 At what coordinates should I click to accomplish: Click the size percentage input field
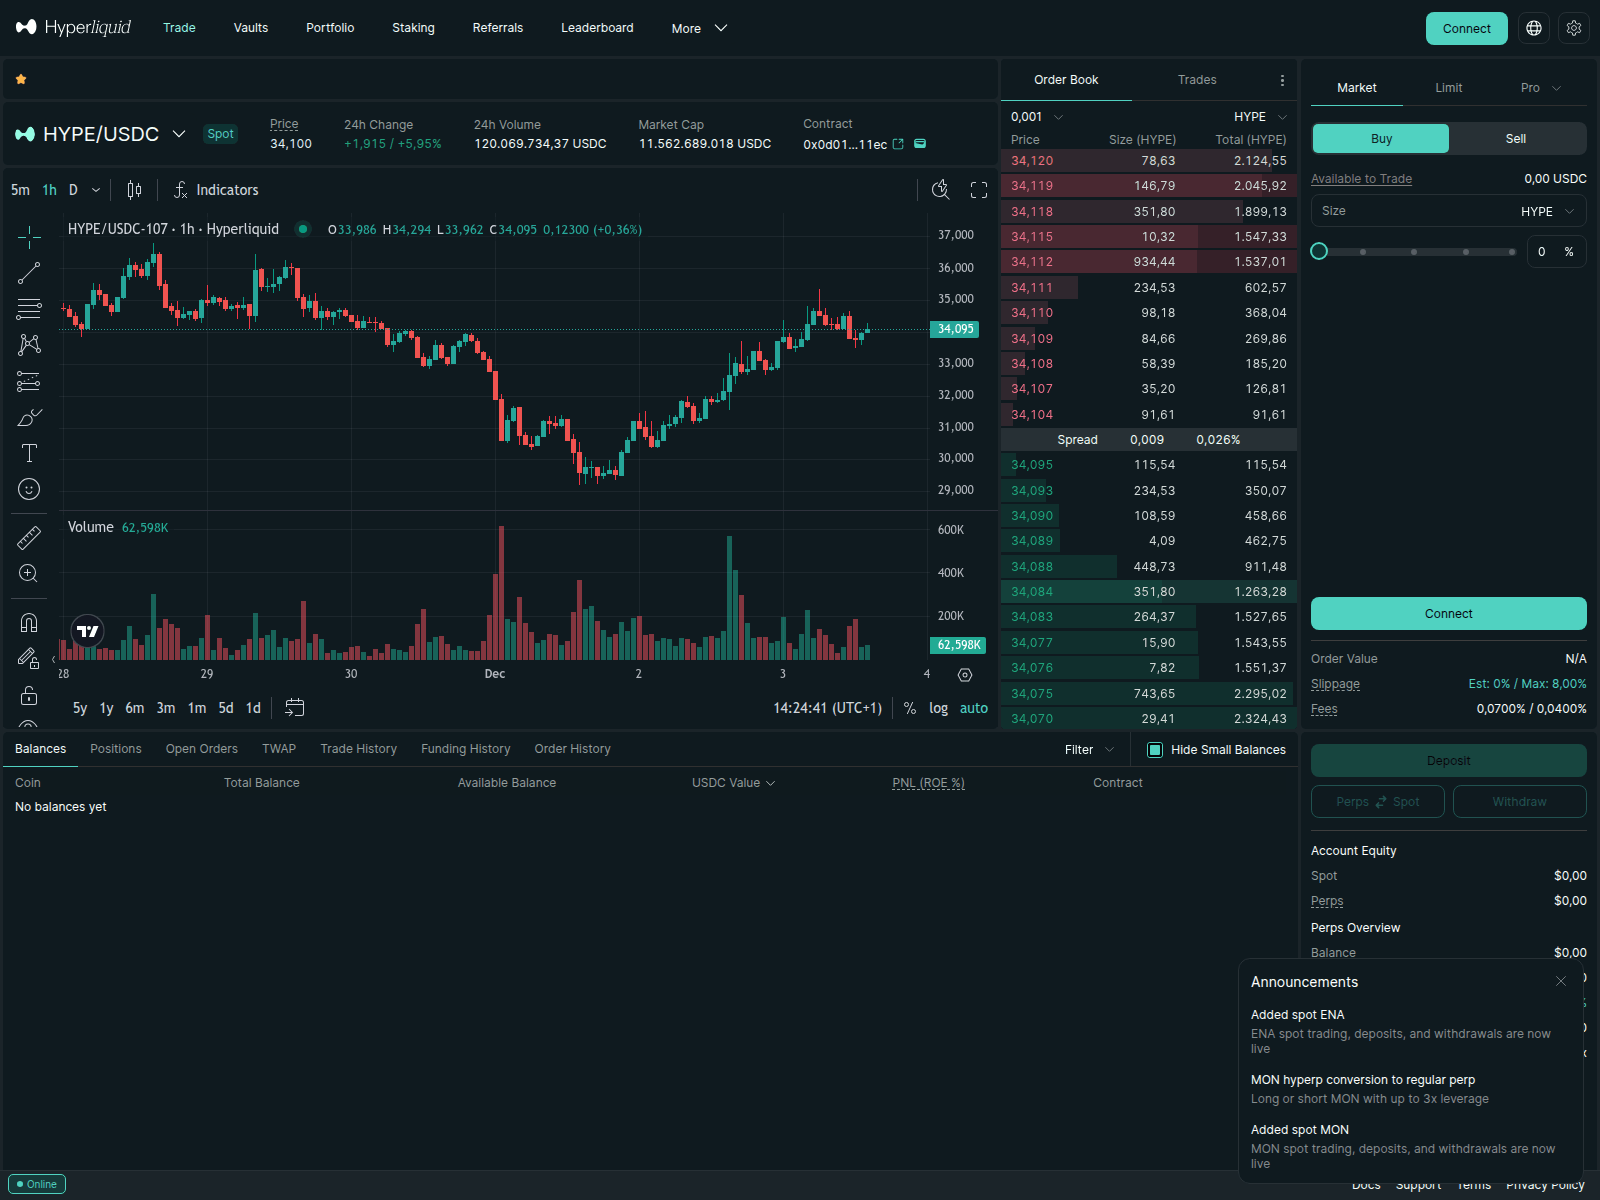click(1556, 252)
